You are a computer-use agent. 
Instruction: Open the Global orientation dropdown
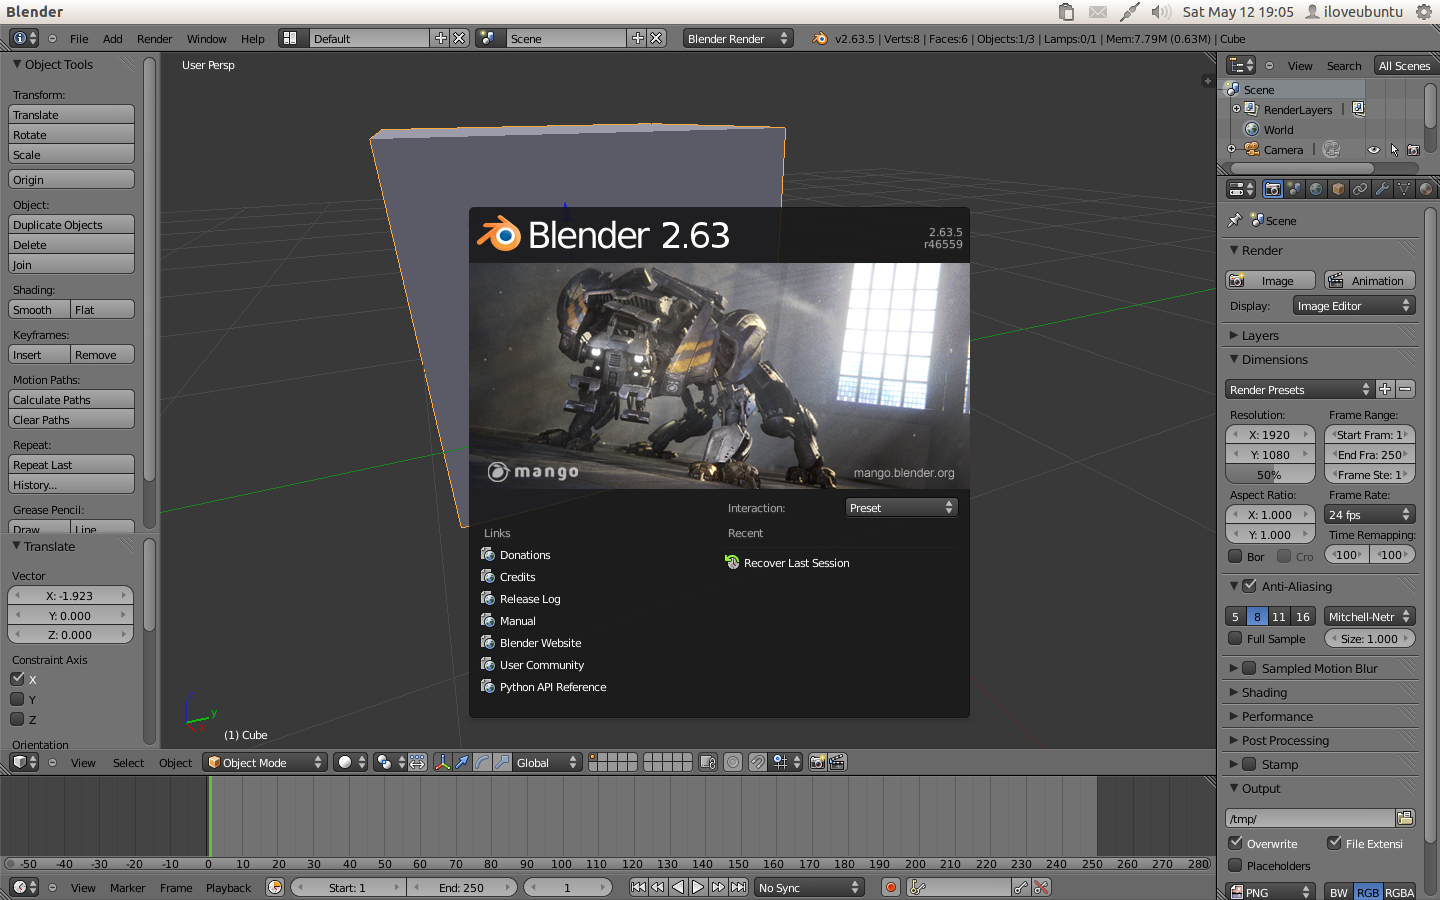(x=547, y=762)
